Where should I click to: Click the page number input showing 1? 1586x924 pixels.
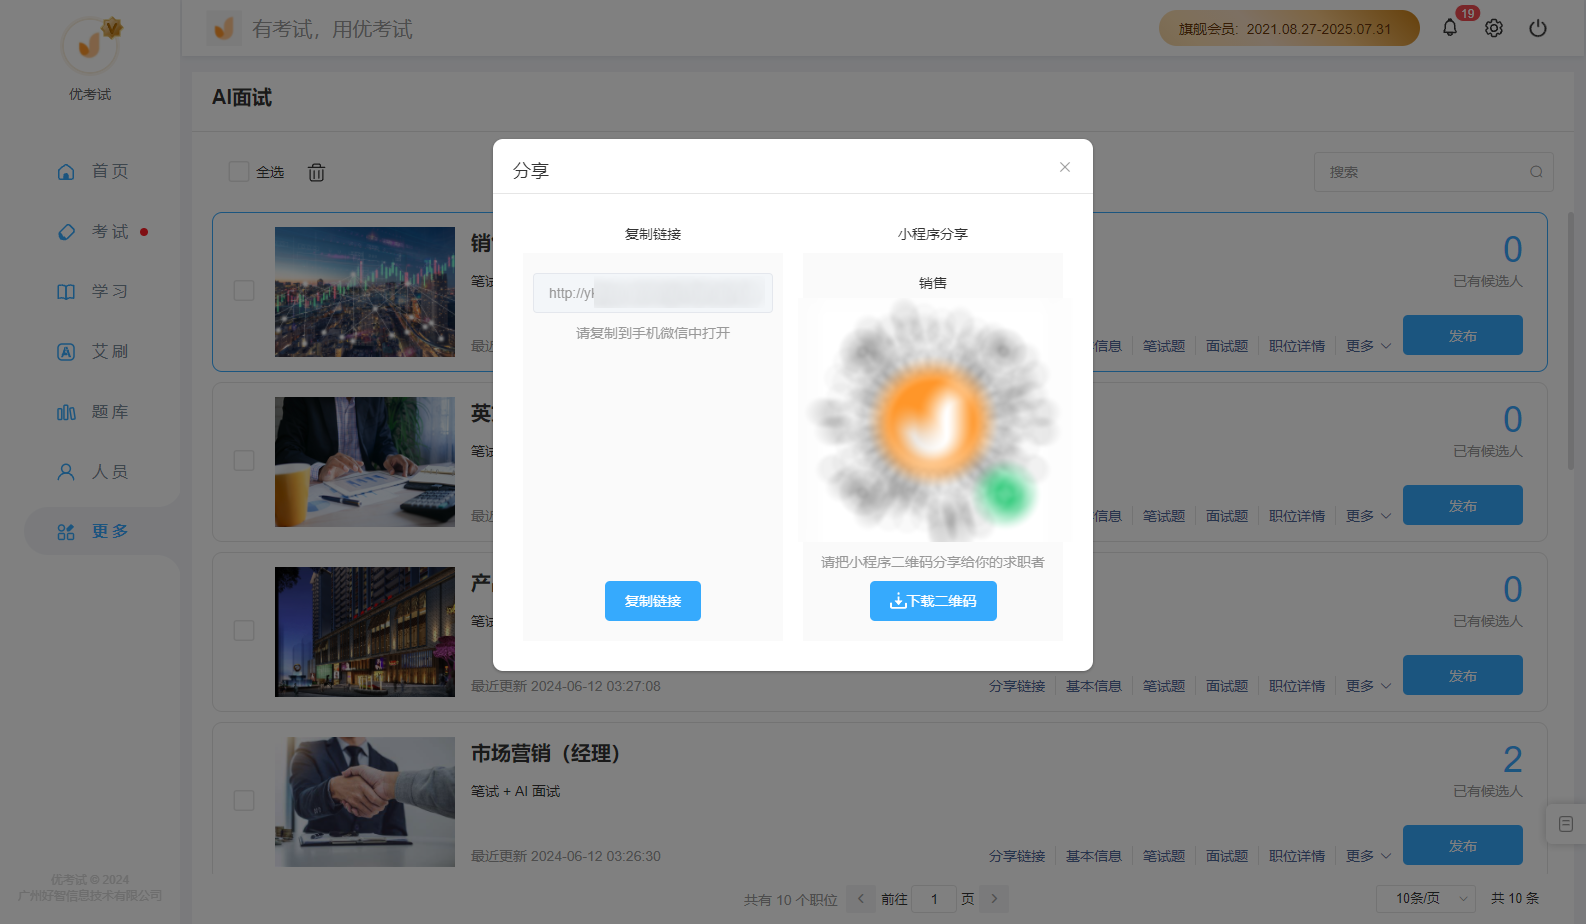(x=934, y=898)
